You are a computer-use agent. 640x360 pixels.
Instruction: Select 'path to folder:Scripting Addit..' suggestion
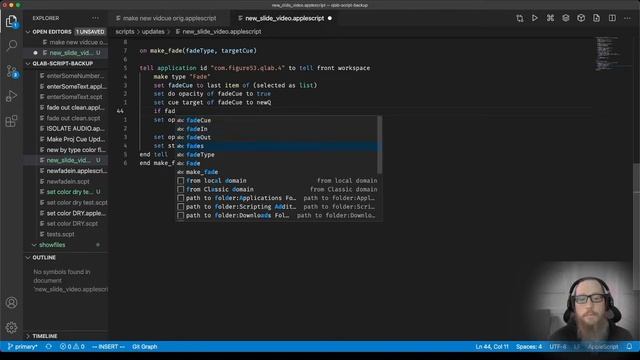click(277, 207)
